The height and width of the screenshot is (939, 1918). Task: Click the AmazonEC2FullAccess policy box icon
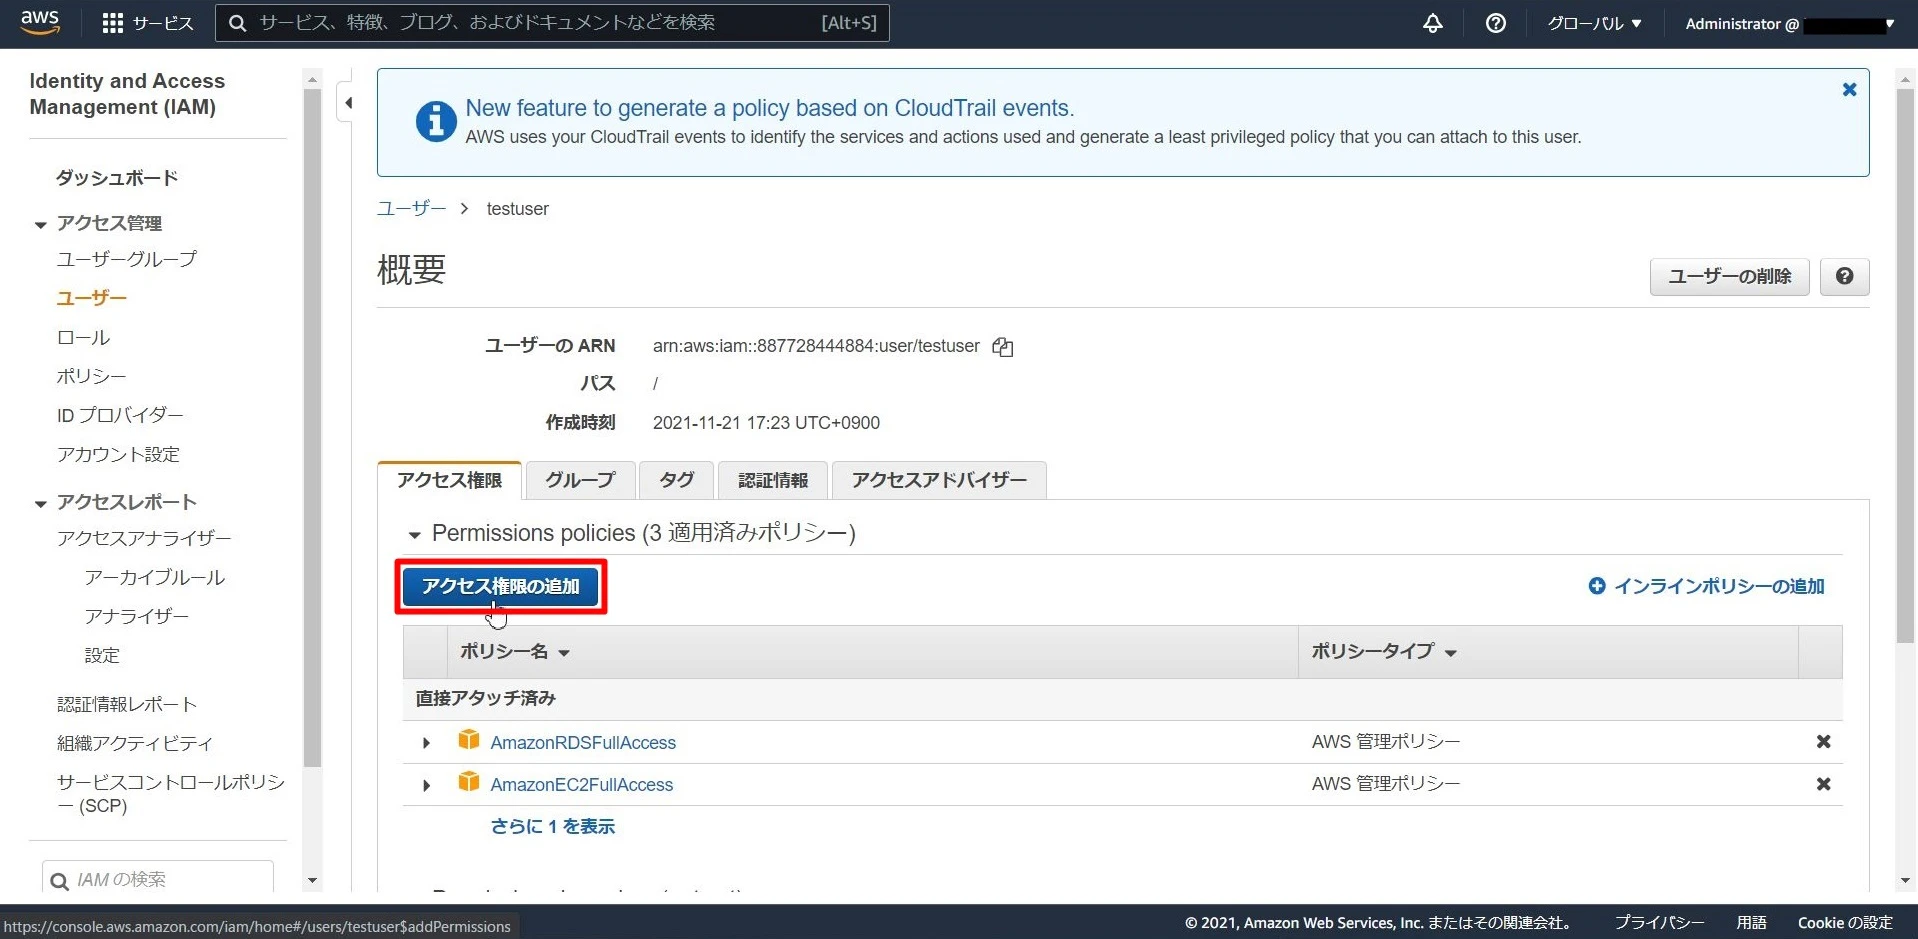coord(468,782)
